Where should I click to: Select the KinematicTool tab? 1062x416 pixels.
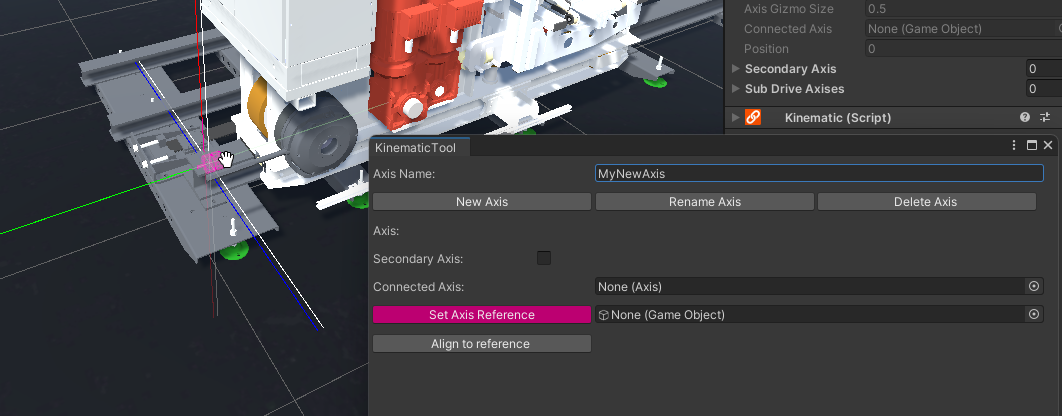pyautogui.click(x=415, y=148)
